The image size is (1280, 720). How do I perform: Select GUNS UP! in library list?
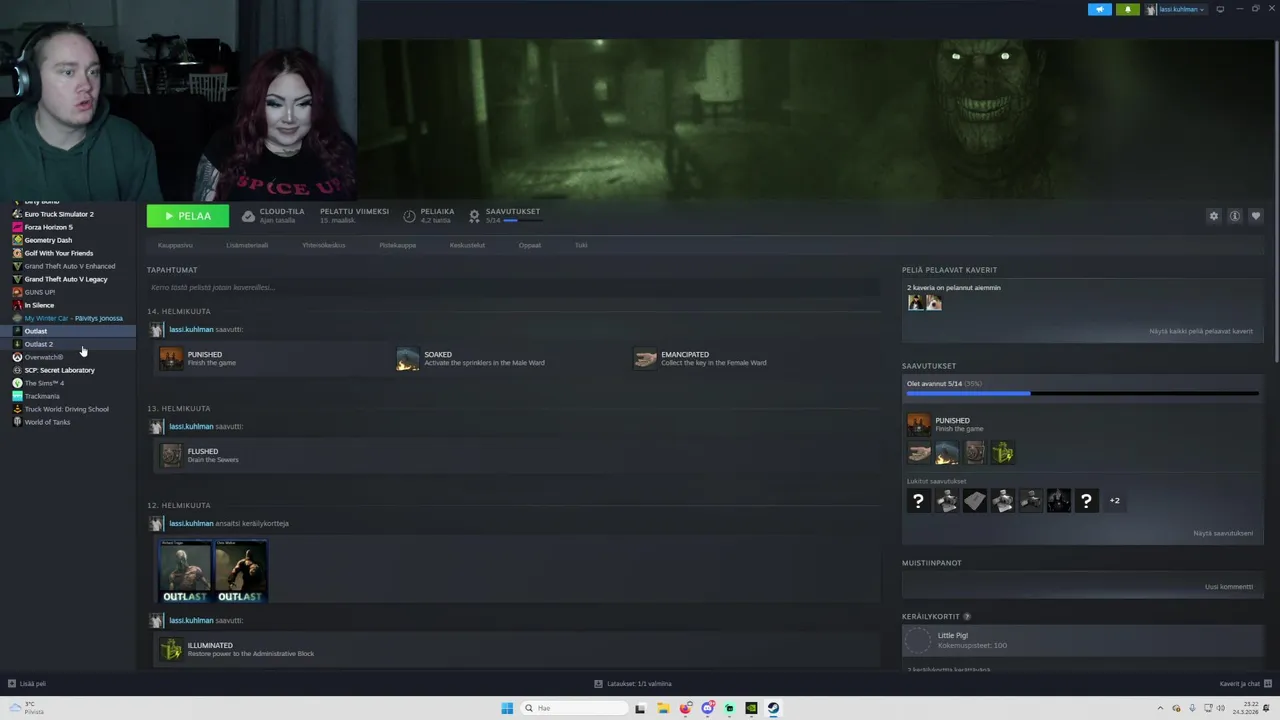click(40, 292)
